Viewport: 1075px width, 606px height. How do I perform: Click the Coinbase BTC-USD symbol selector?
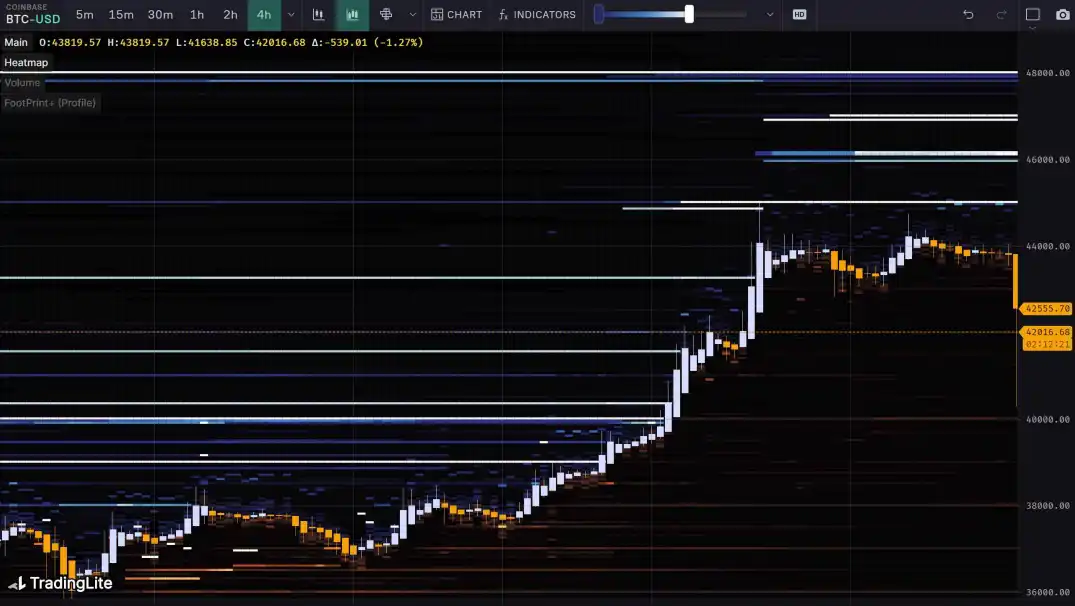tap(32, 14)
